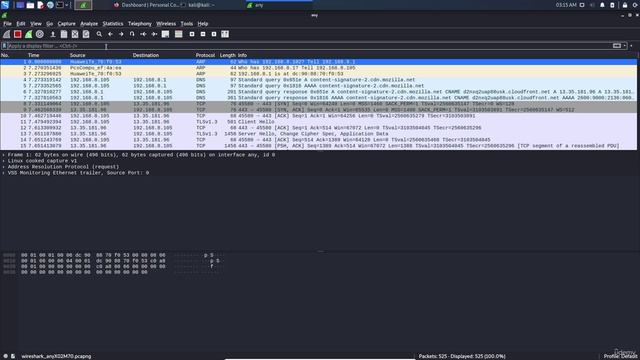Open the Help menu
The image size is (640, 360).
tap(203, 24)
